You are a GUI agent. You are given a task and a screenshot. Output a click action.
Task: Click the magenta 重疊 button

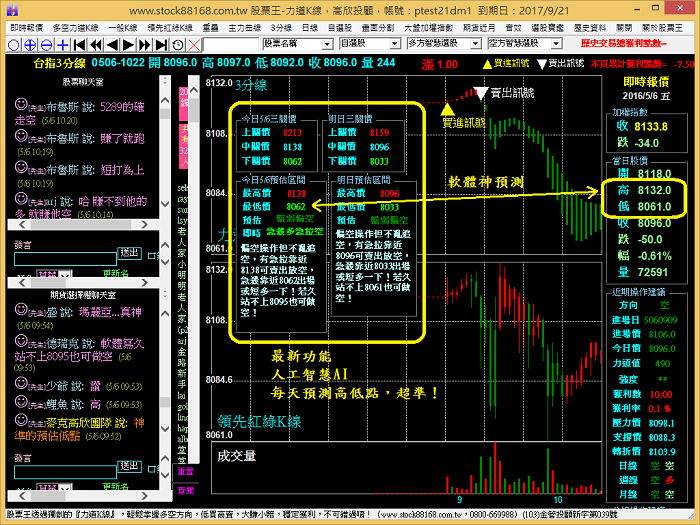186,471
